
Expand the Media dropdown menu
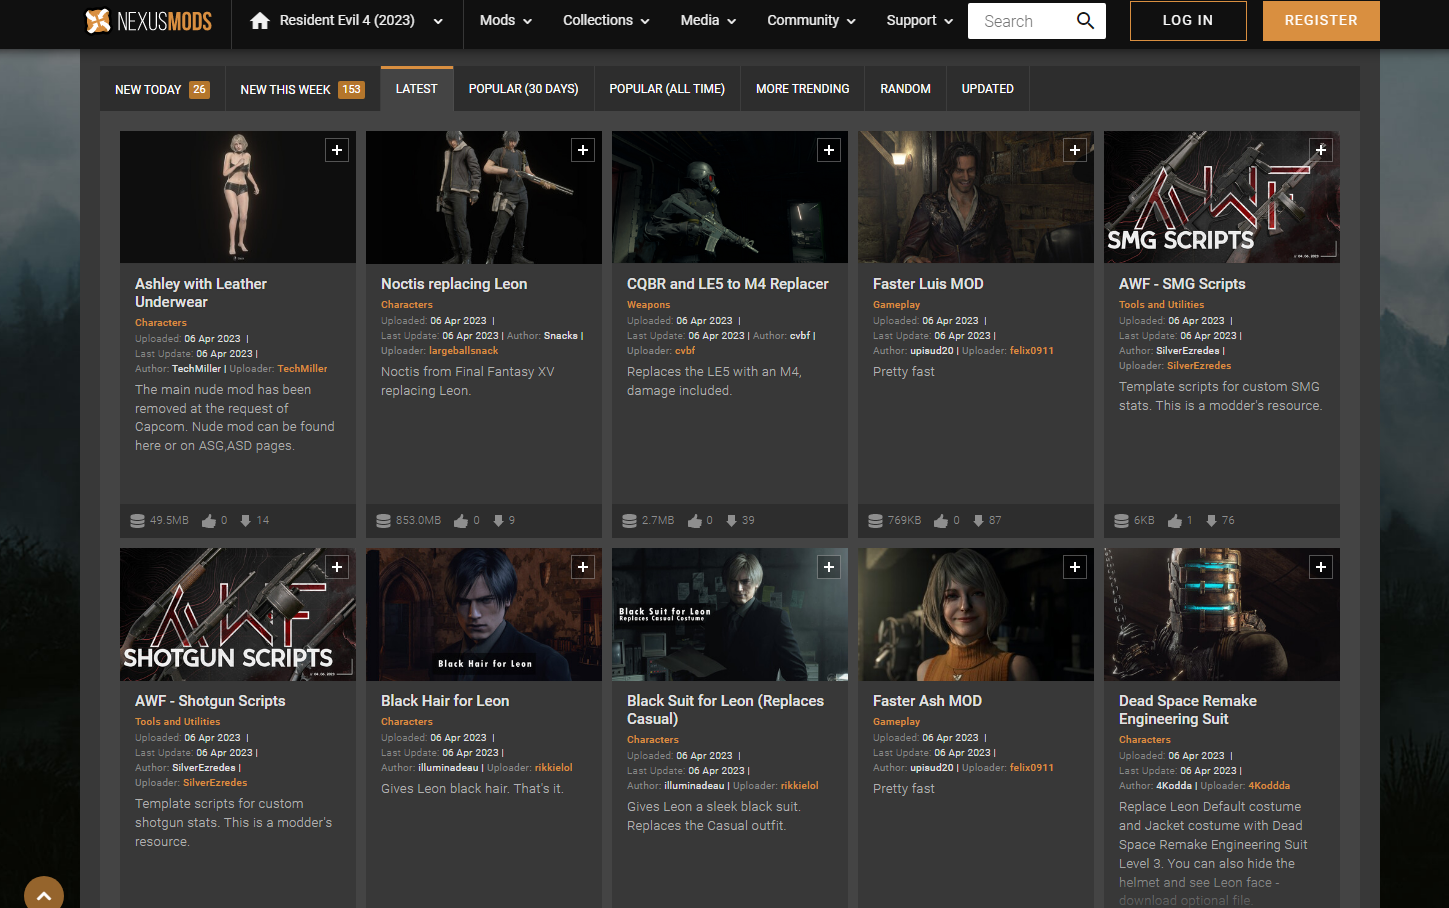[x=708, y=21]
